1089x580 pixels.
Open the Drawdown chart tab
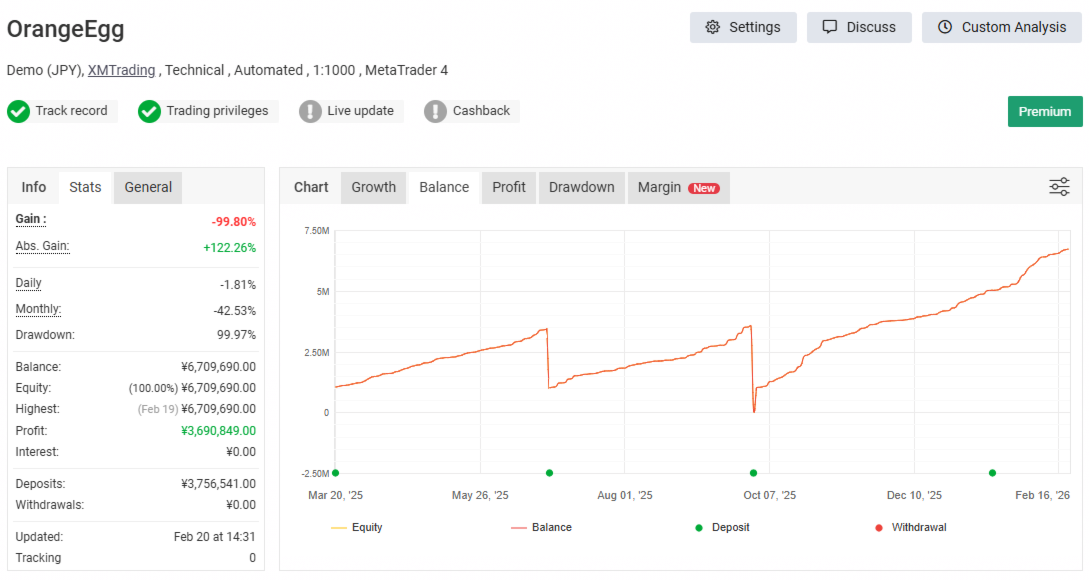582,188
